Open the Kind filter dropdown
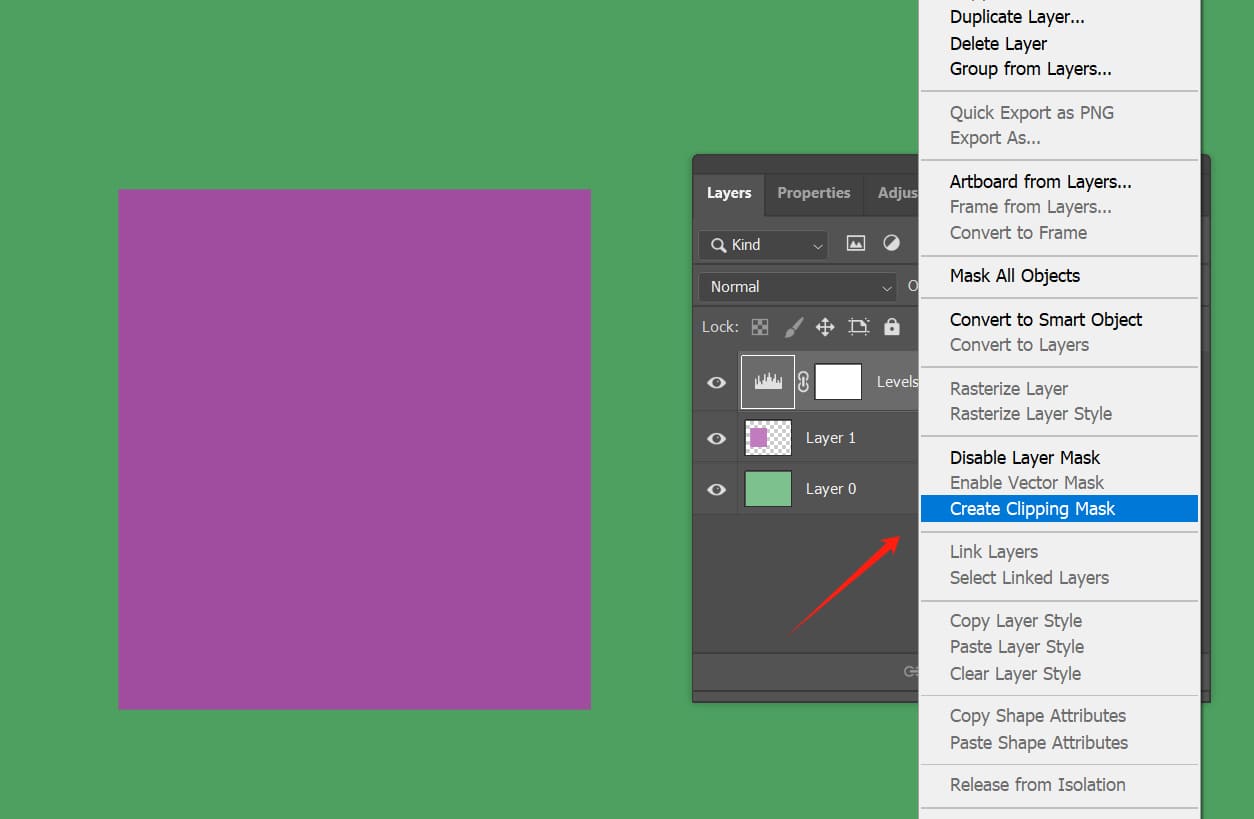 pyautogui.click(x=763, y=245)
